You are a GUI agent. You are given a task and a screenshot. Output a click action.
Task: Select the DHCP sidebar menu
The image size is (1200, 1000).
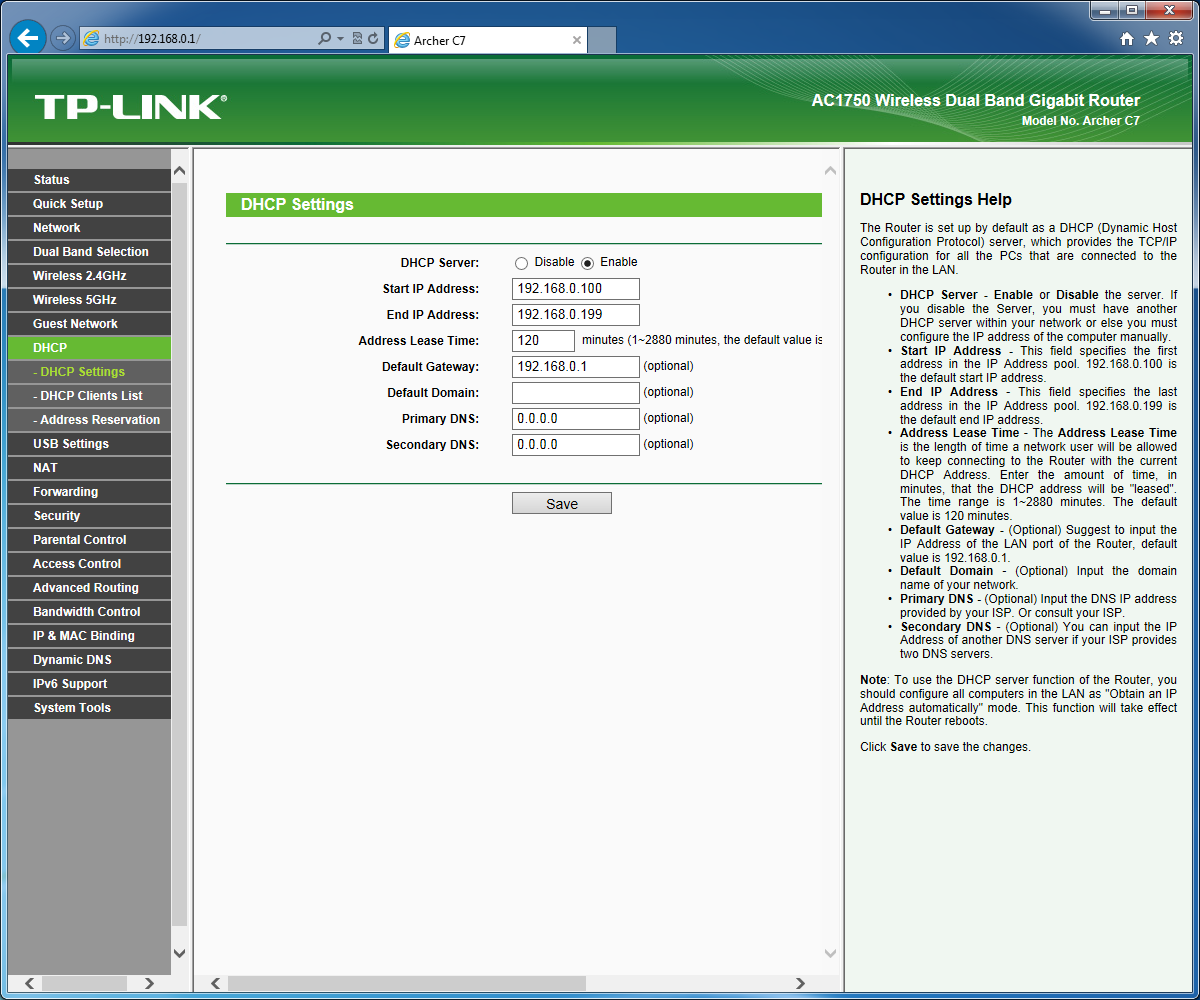point(89,348)
